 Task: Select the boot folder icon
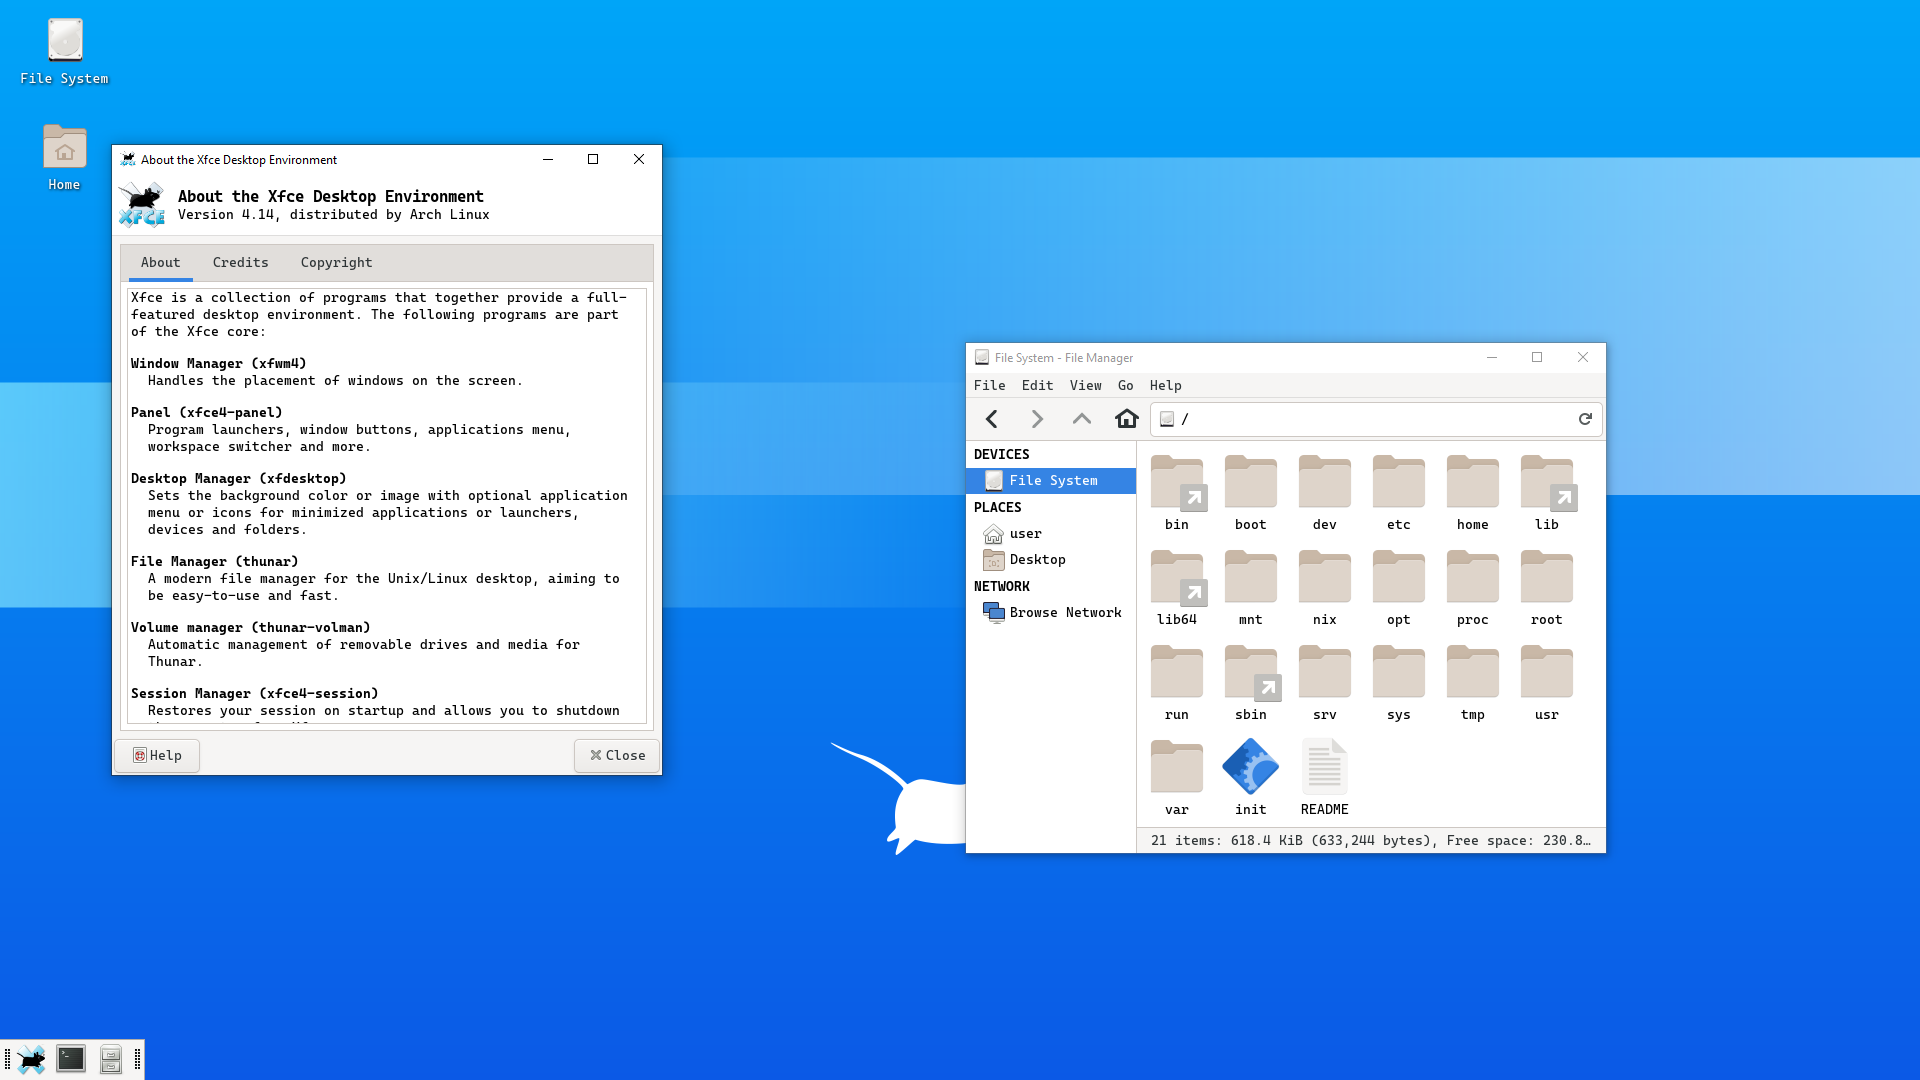coord(1251,483)
